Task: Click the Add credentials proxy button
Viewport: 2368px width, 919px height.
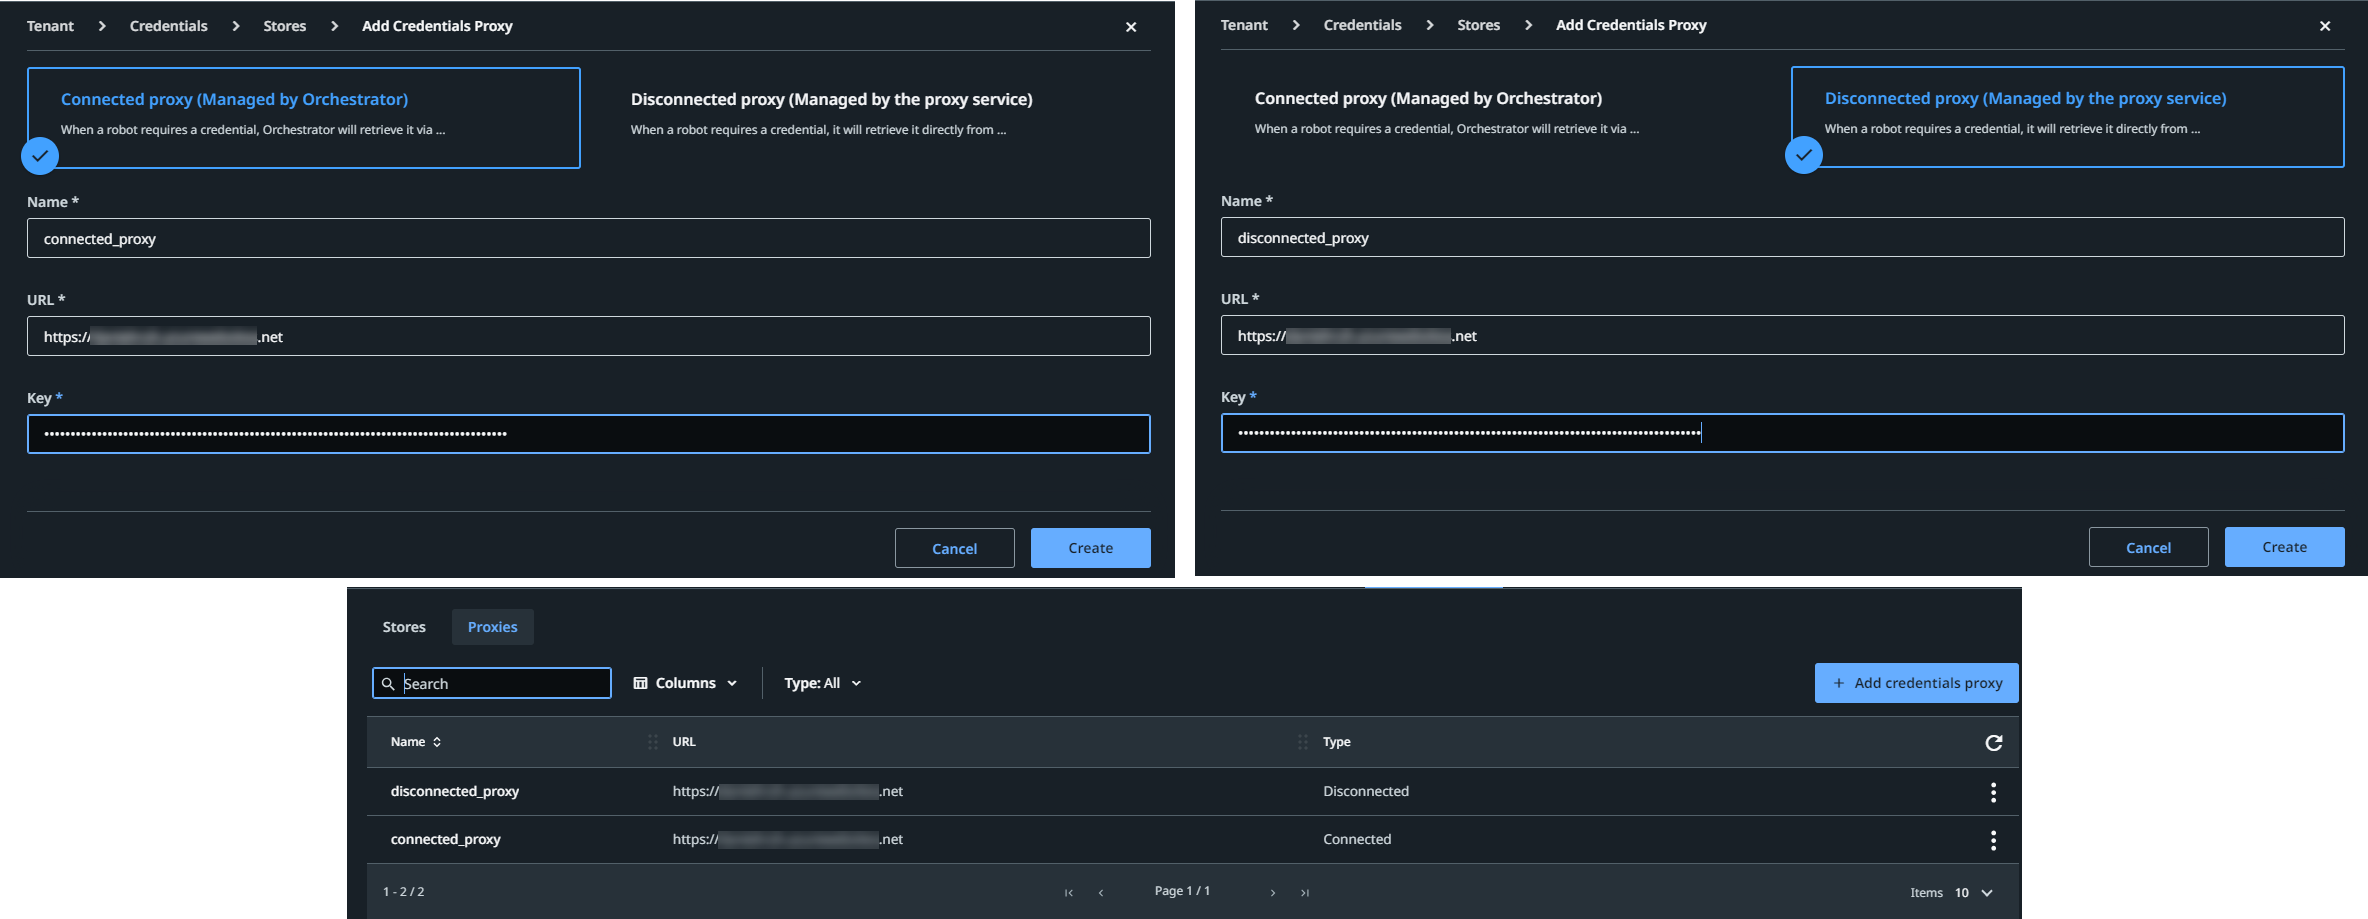Action: 1915,682
